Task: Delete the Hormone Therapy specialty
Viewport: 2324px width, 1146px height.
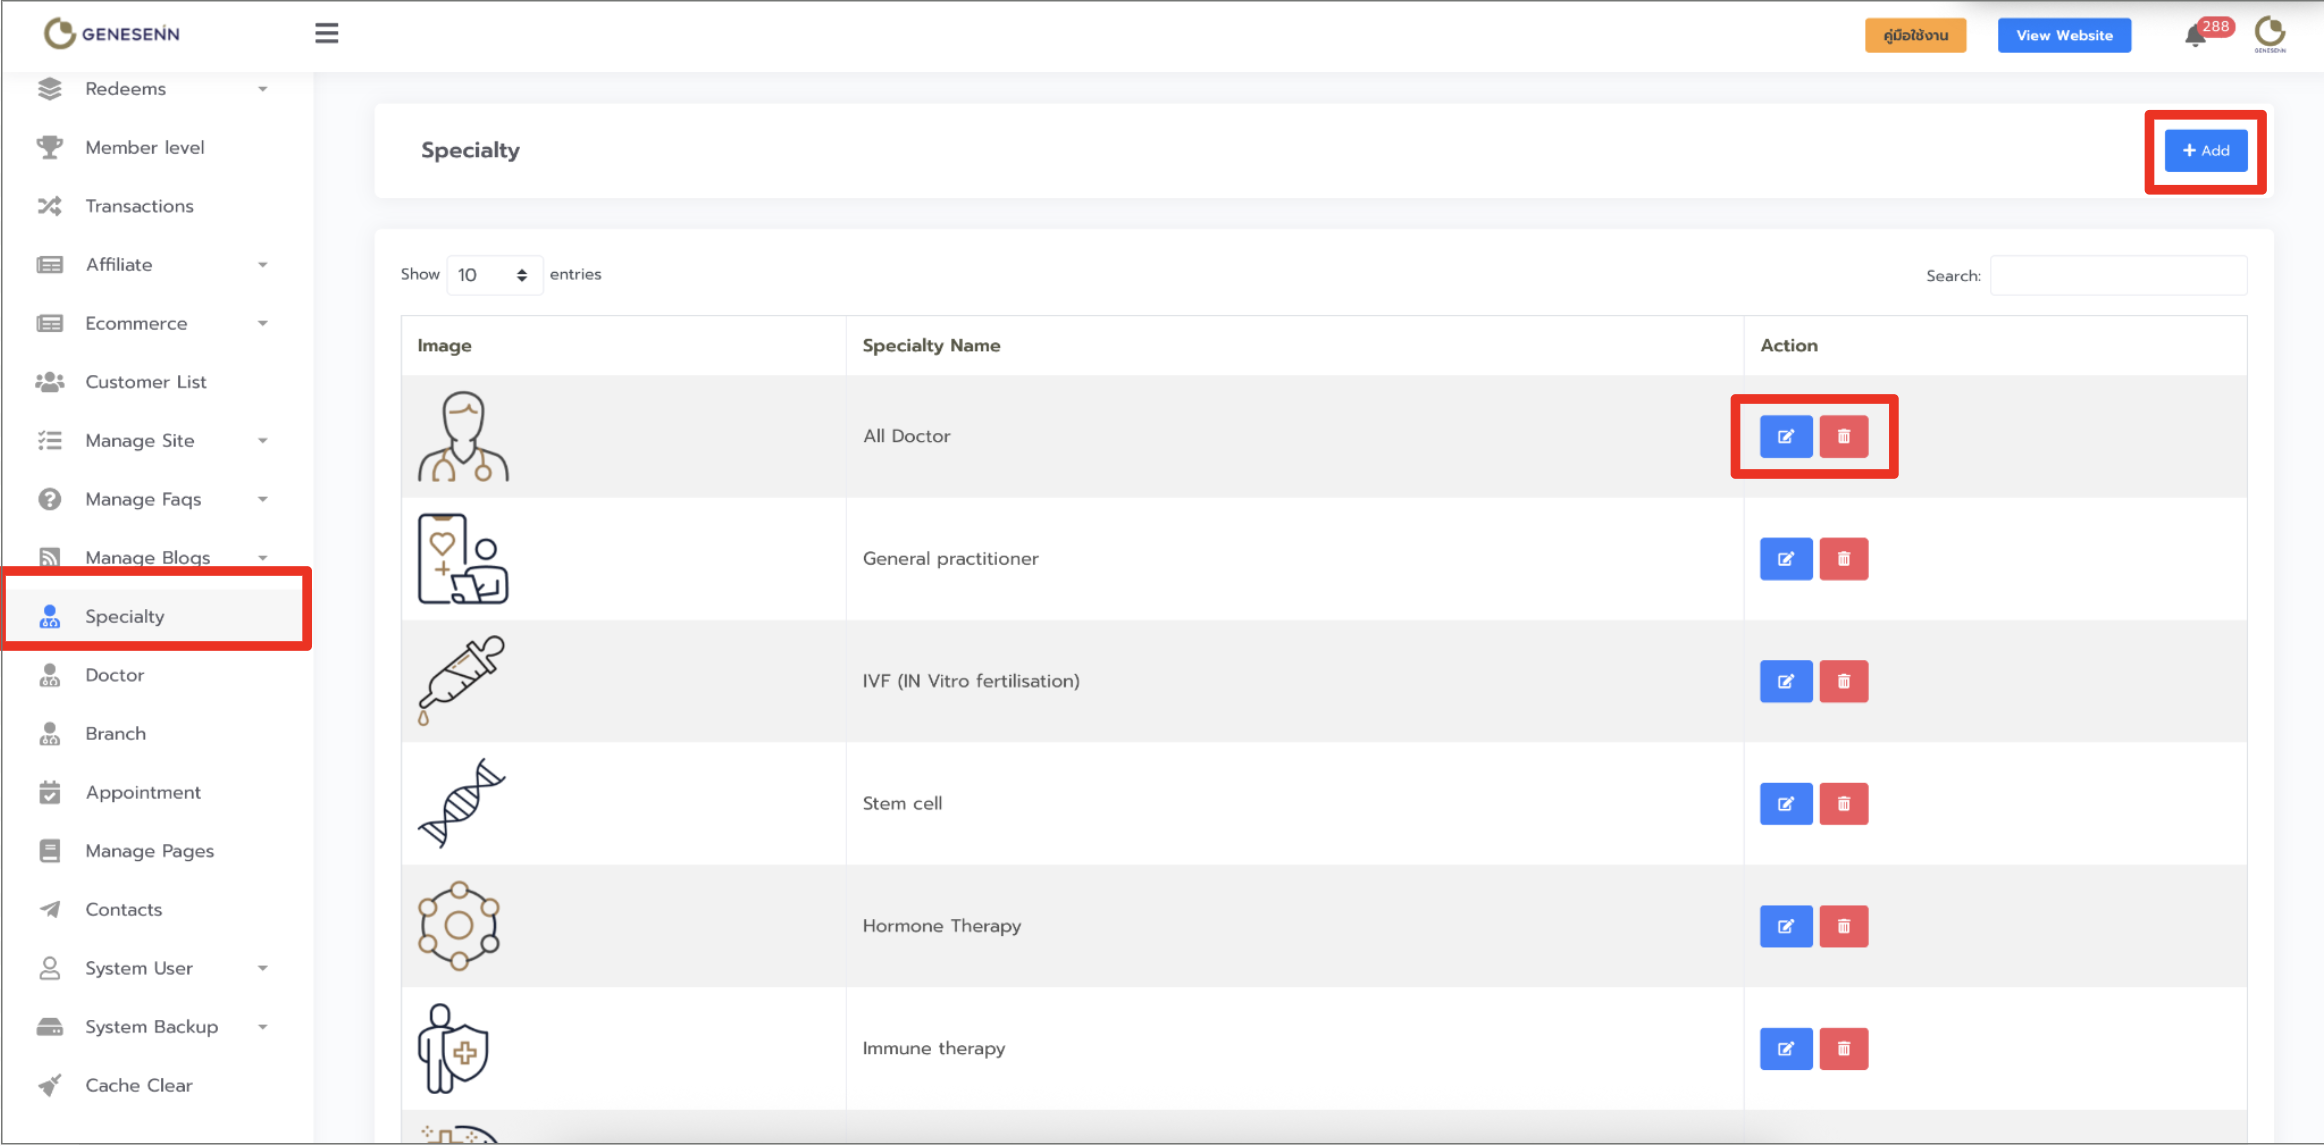Action: 1843,926
